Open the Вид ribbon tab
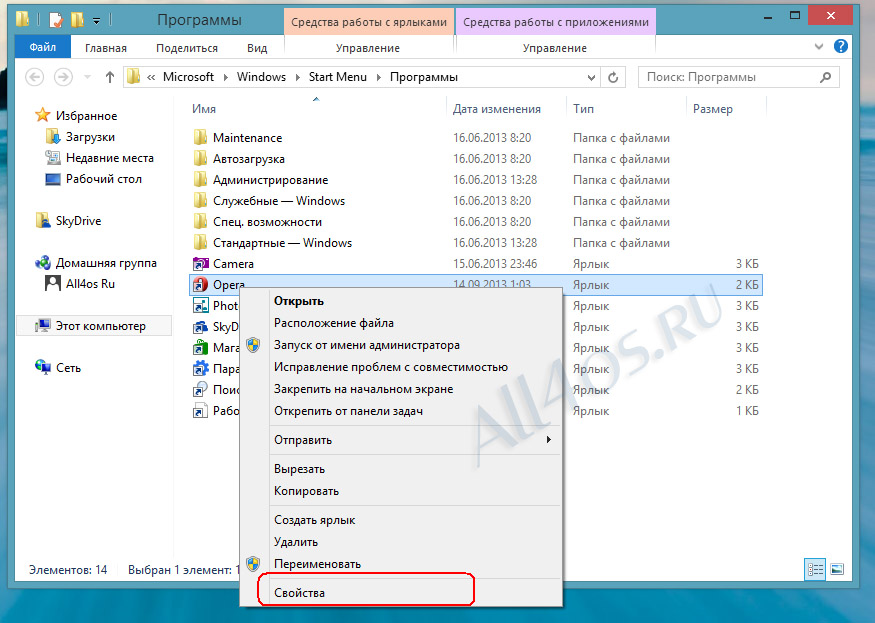 tap(257, 48)
